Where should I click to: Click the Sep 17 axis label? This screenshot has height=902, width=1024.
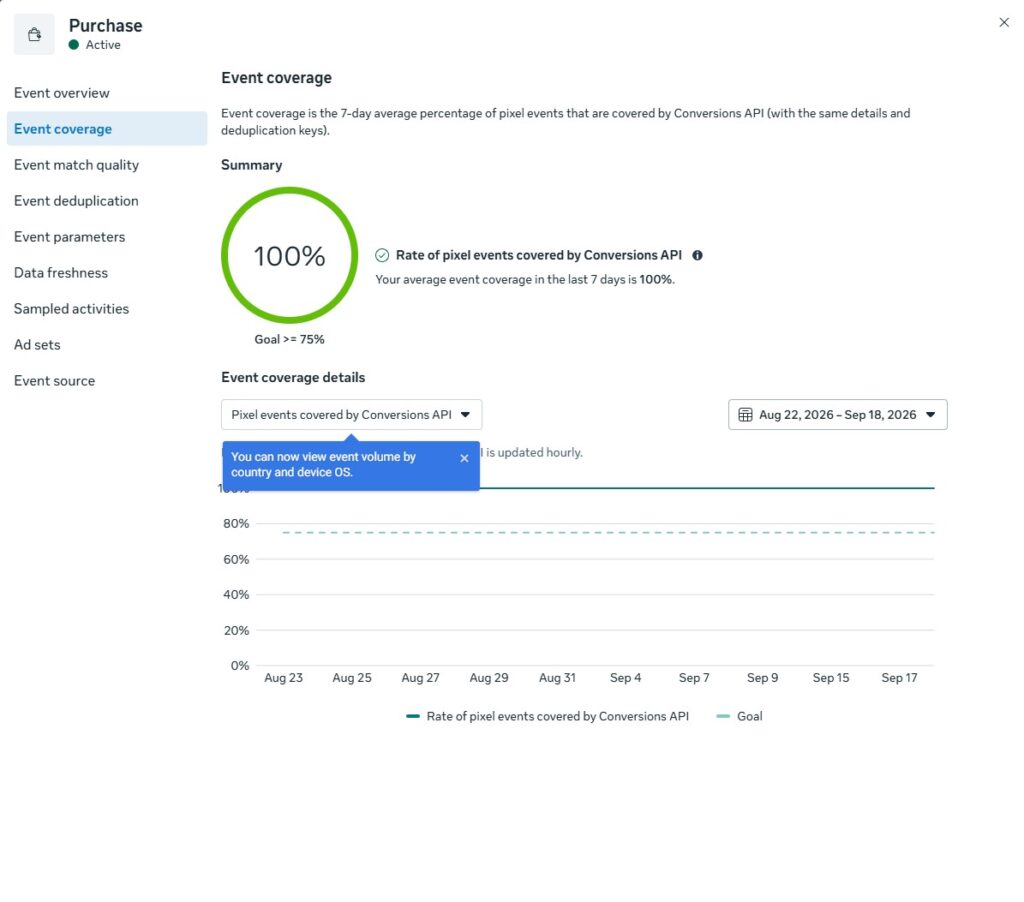tap(899, 678)
